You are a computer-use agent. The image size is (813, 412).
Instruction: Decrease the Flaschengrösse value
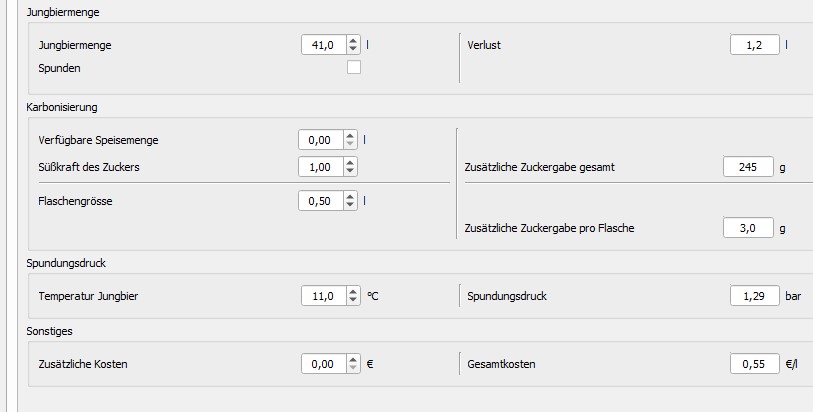pos(350,205)
